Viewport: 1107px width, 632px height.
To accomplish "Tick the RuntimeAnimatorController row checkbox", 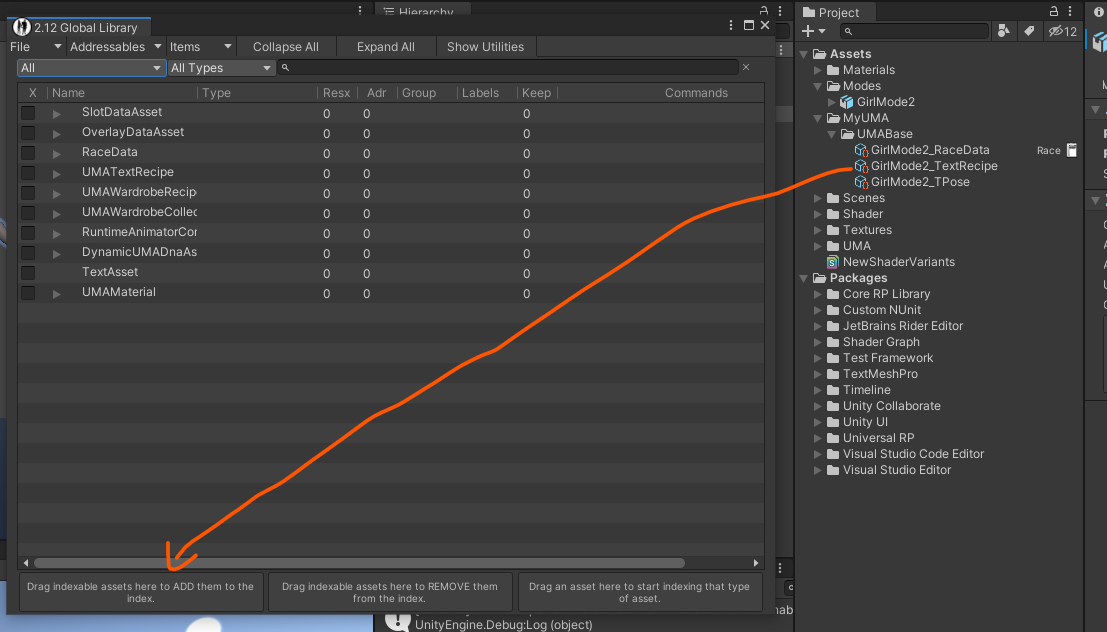I will click(x=28, y=233).
